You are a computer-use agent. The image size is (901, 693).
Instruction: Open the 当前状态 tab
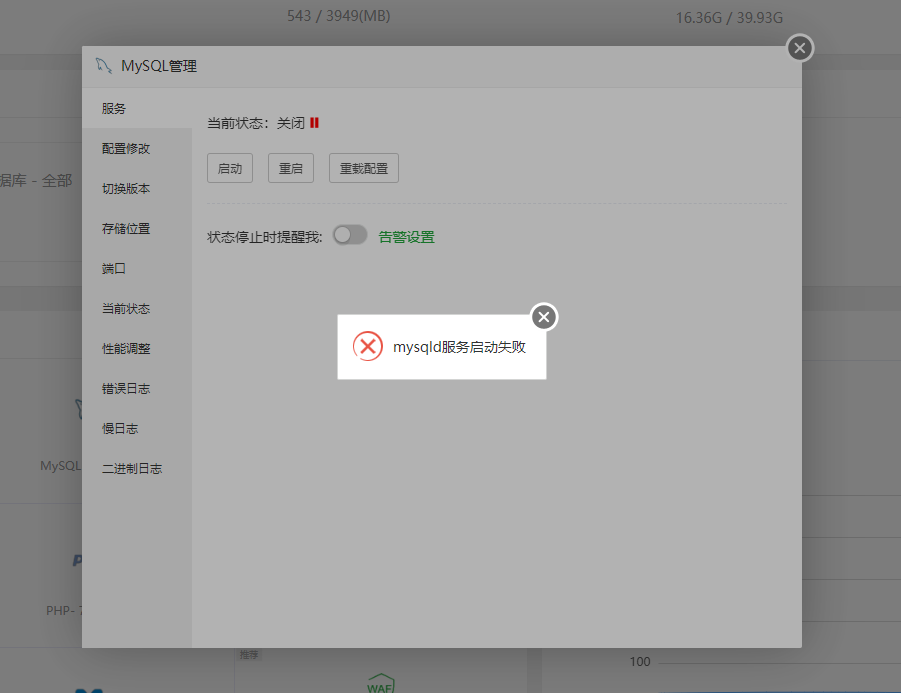click(x=137, y=309)
